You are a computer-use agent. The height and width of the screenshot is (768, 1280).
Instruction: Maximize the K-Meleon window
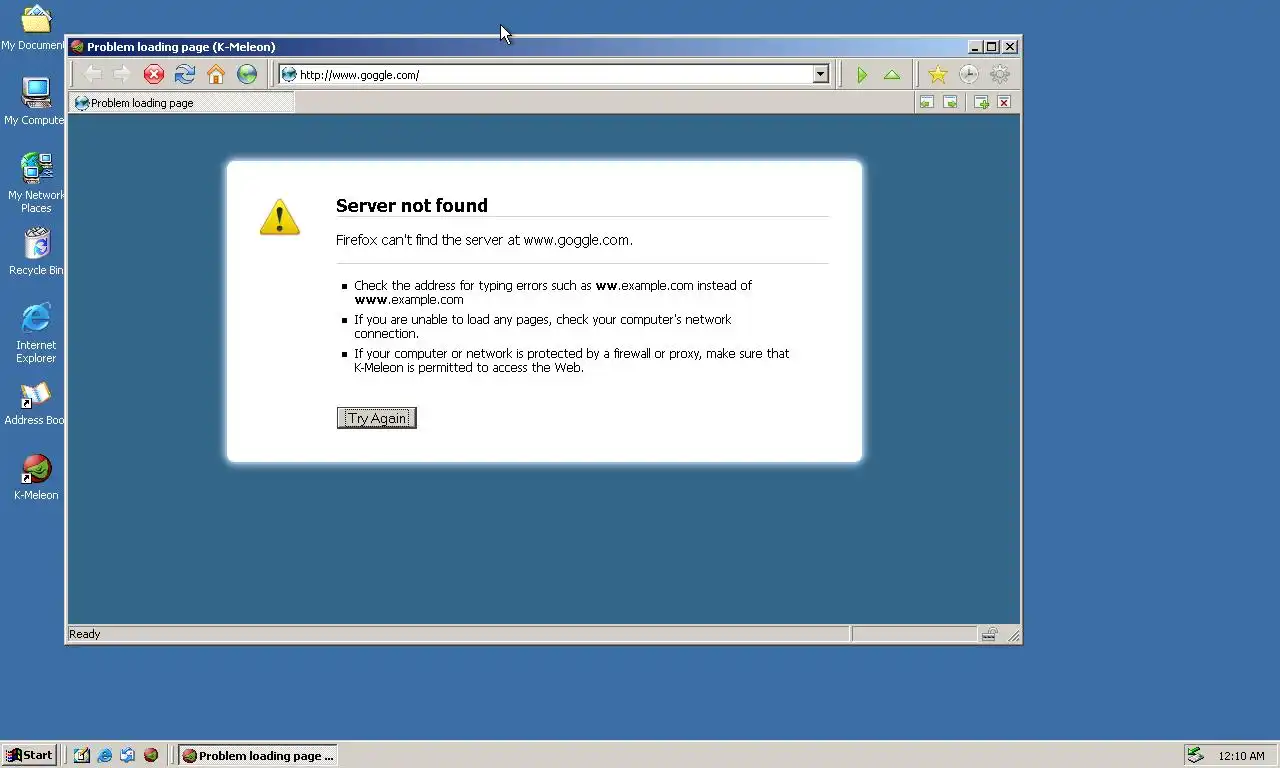pyautogui.click(x=991, y=46)
